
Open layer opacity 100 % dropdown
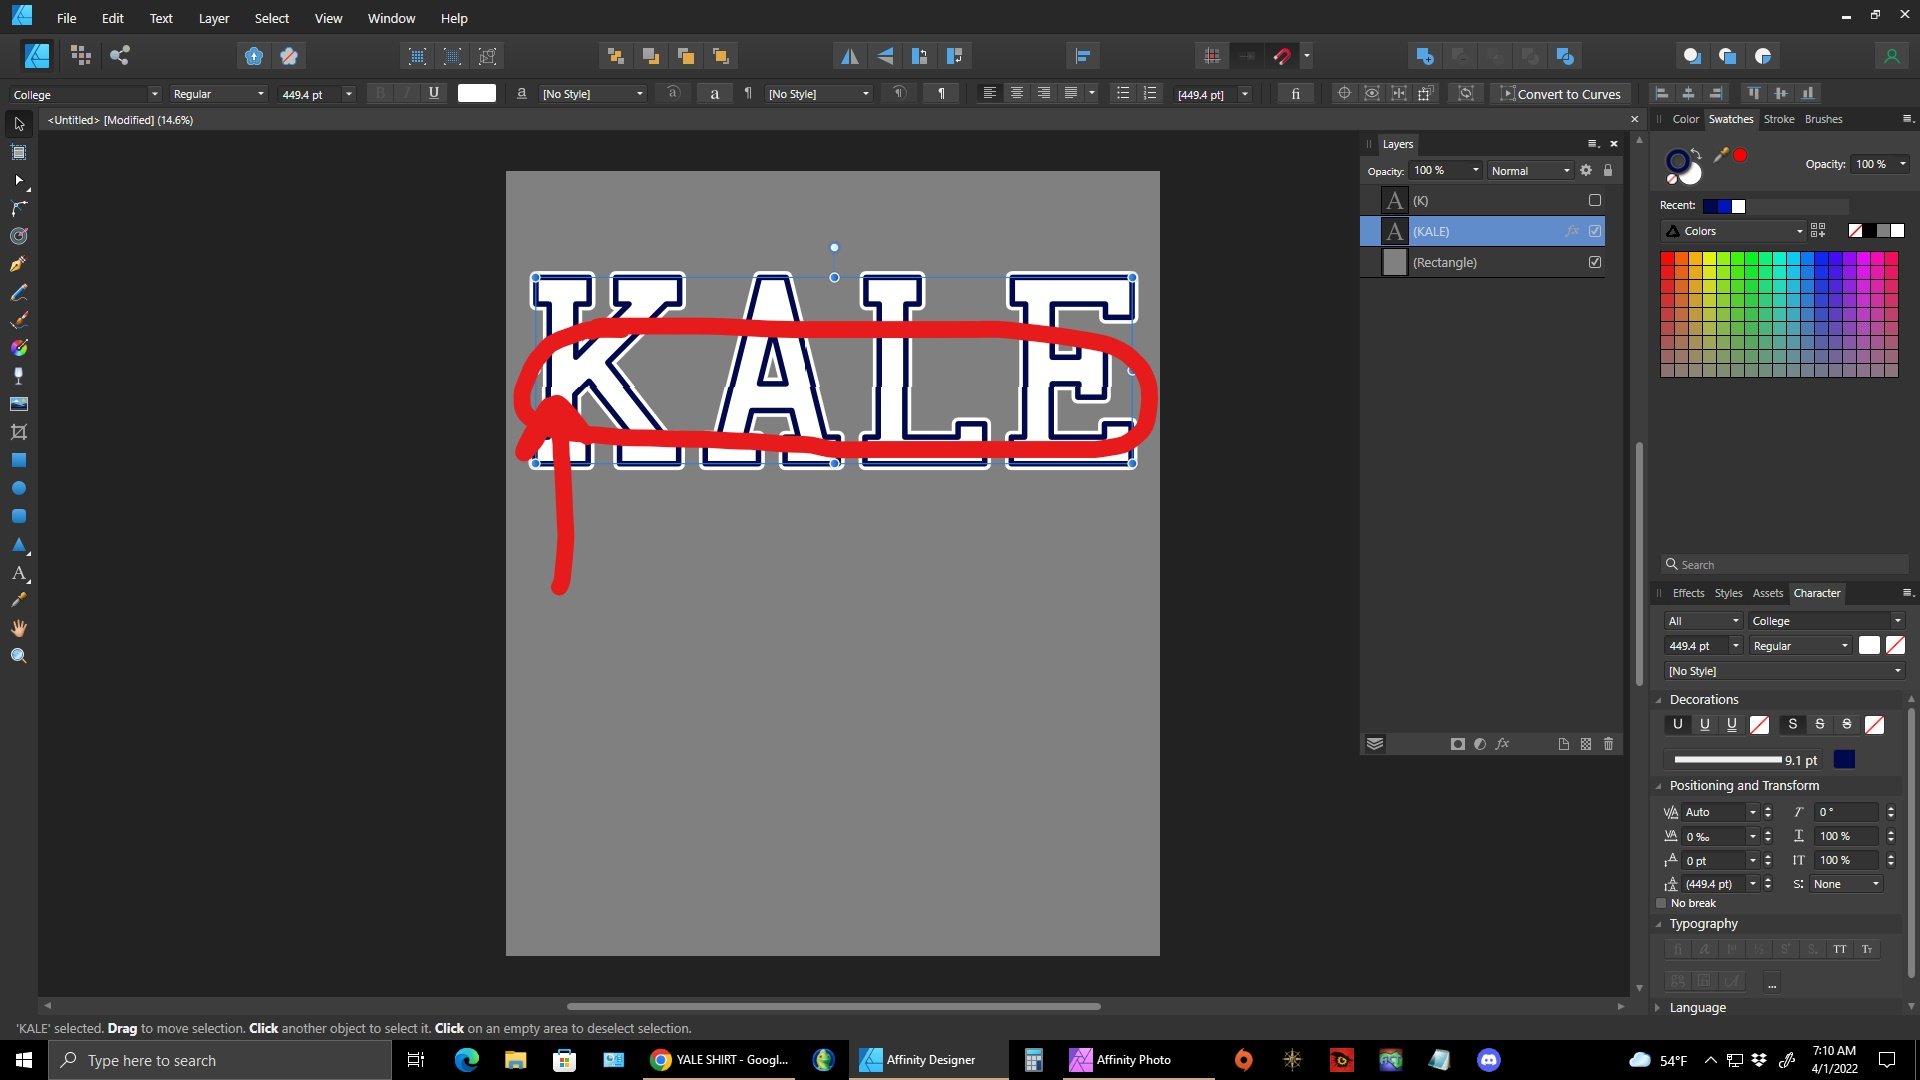click(1476, 171)
